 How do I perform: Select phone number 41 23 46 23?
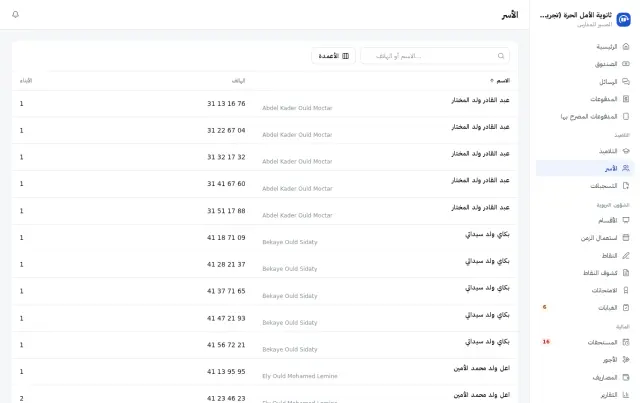click(226, 399)
